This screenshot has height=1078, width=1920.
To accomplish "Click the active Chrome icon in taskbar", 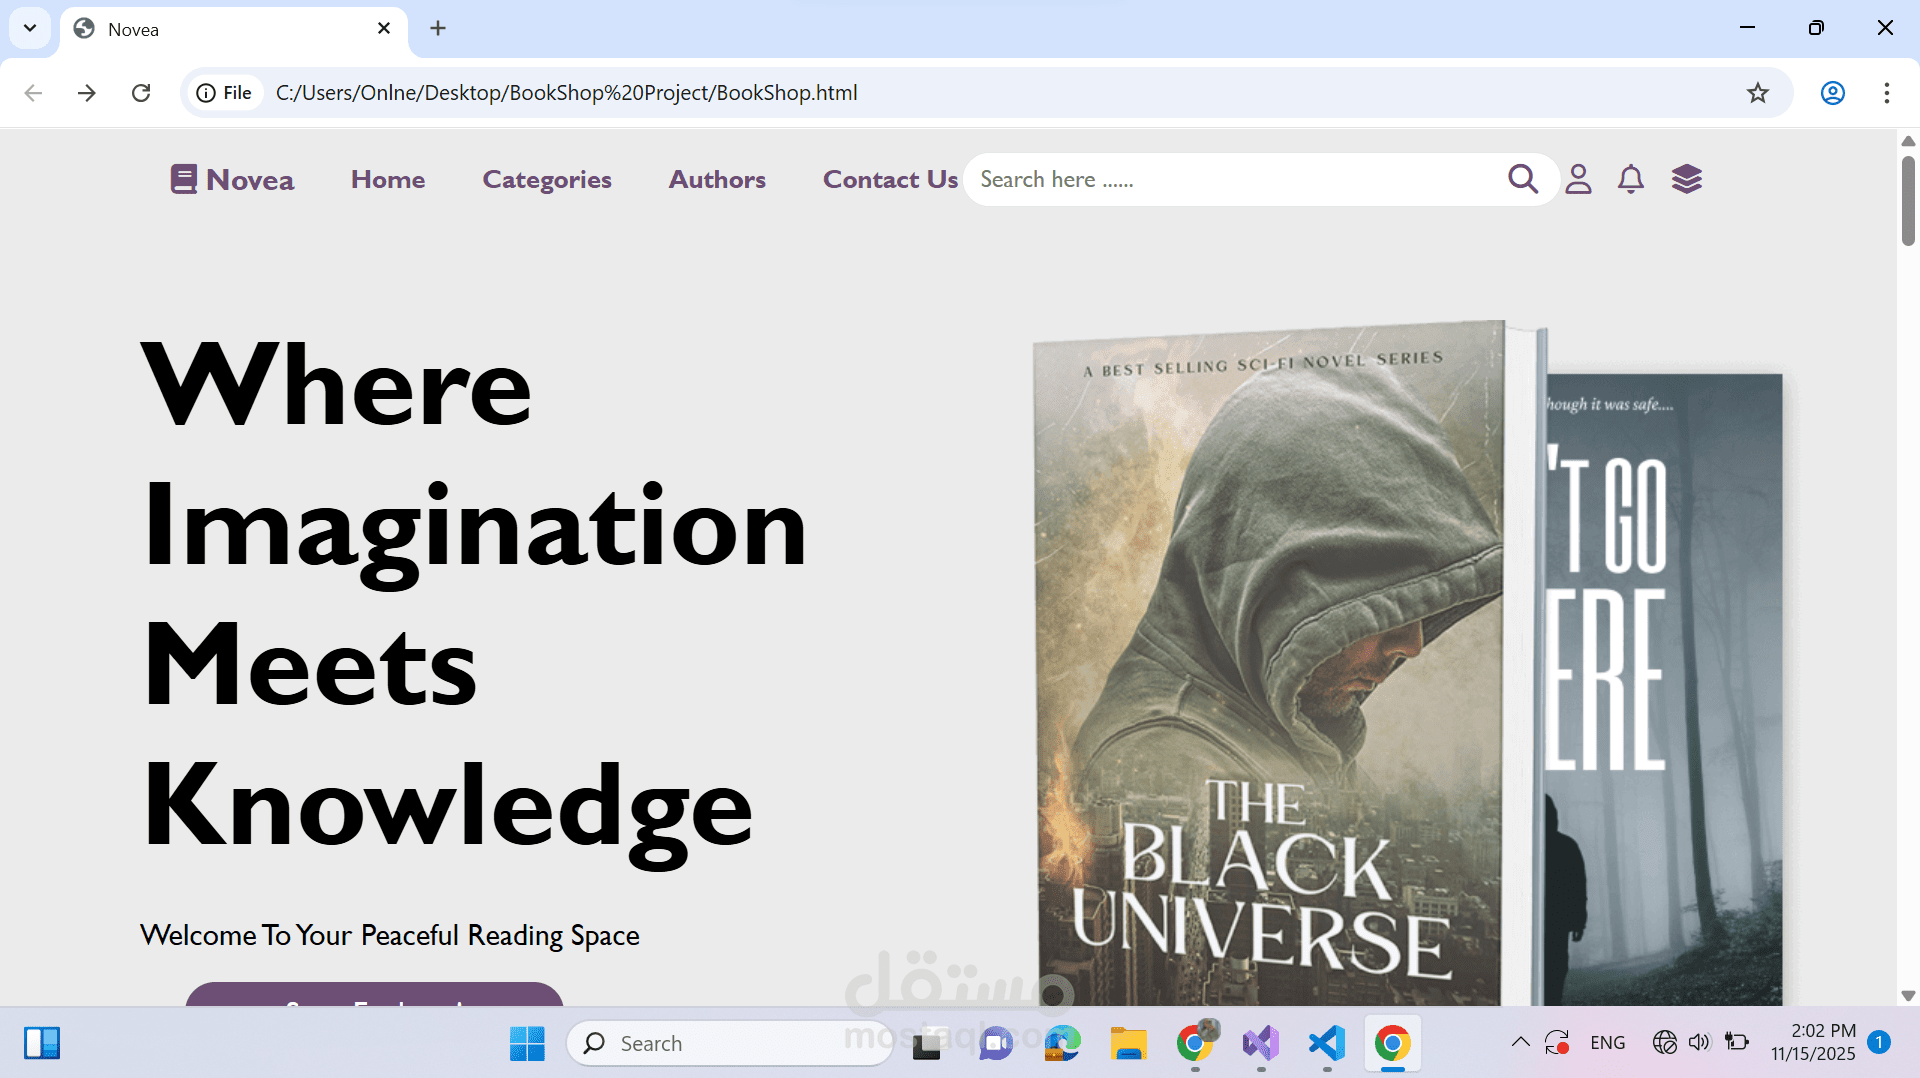I will [x=1392, y=1043].
